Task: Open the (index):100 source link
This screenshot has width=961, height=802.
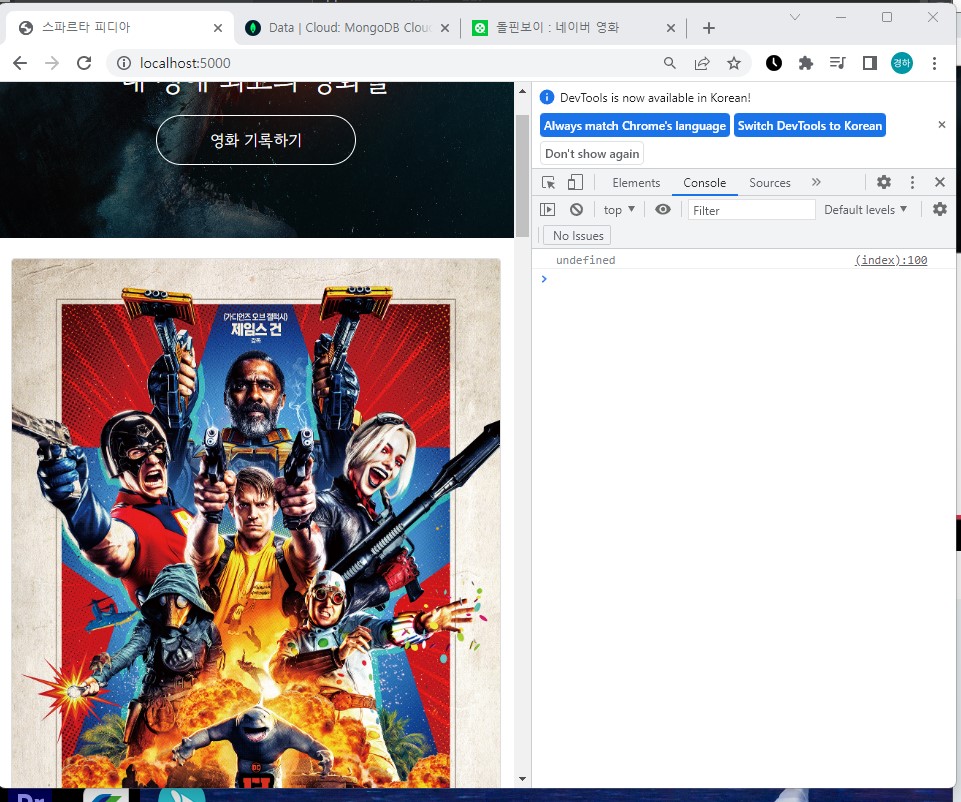Action: tap(891, 260)
